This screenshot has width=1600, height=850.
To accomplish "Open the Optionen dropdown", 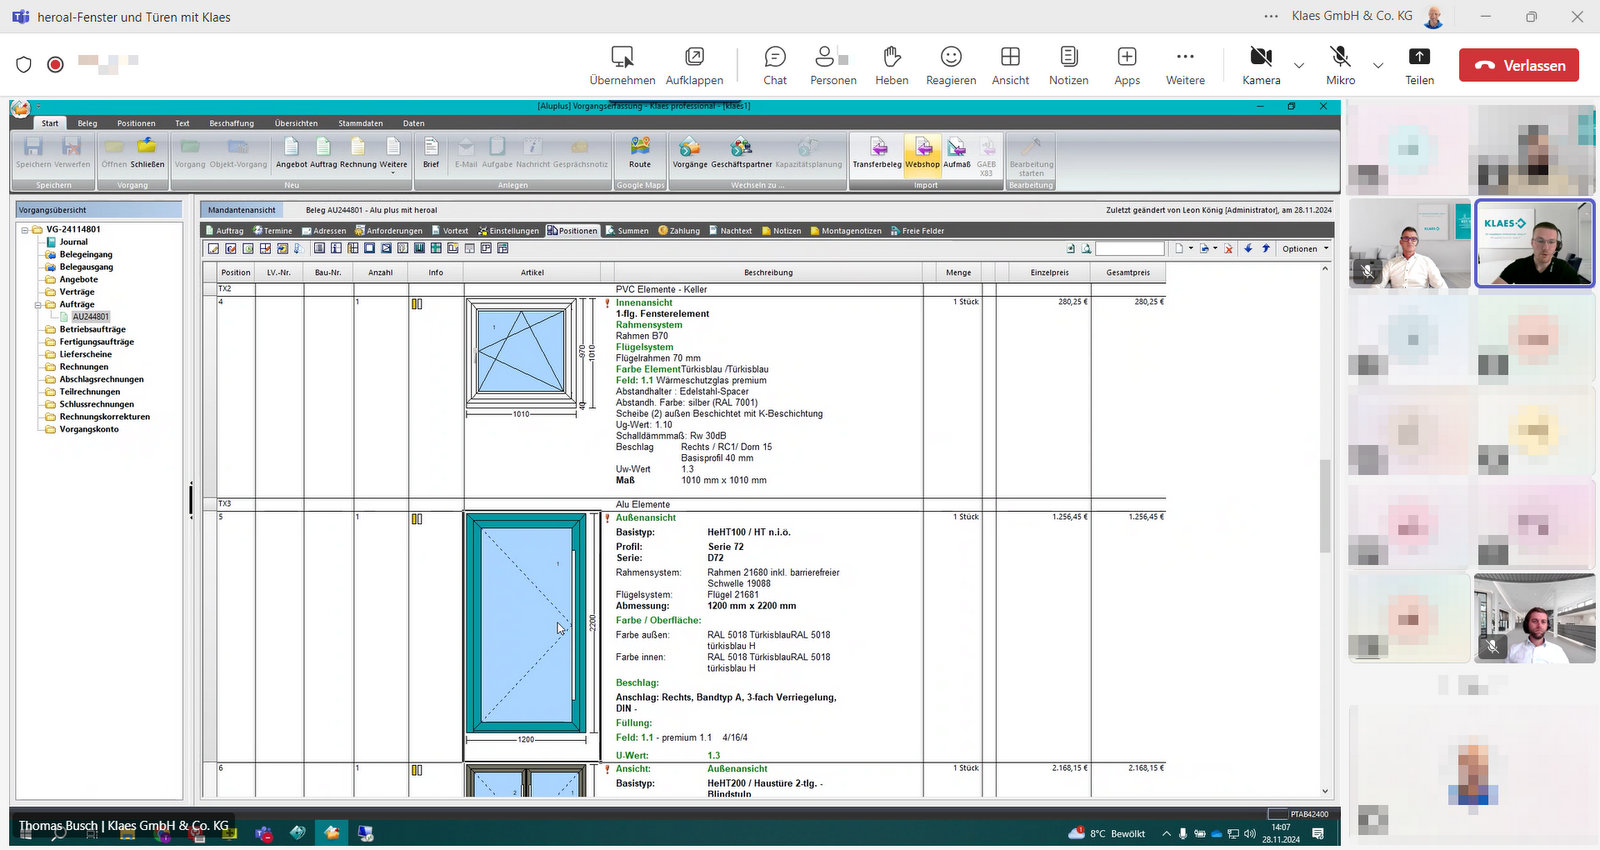I will (x=1306, y=249).
